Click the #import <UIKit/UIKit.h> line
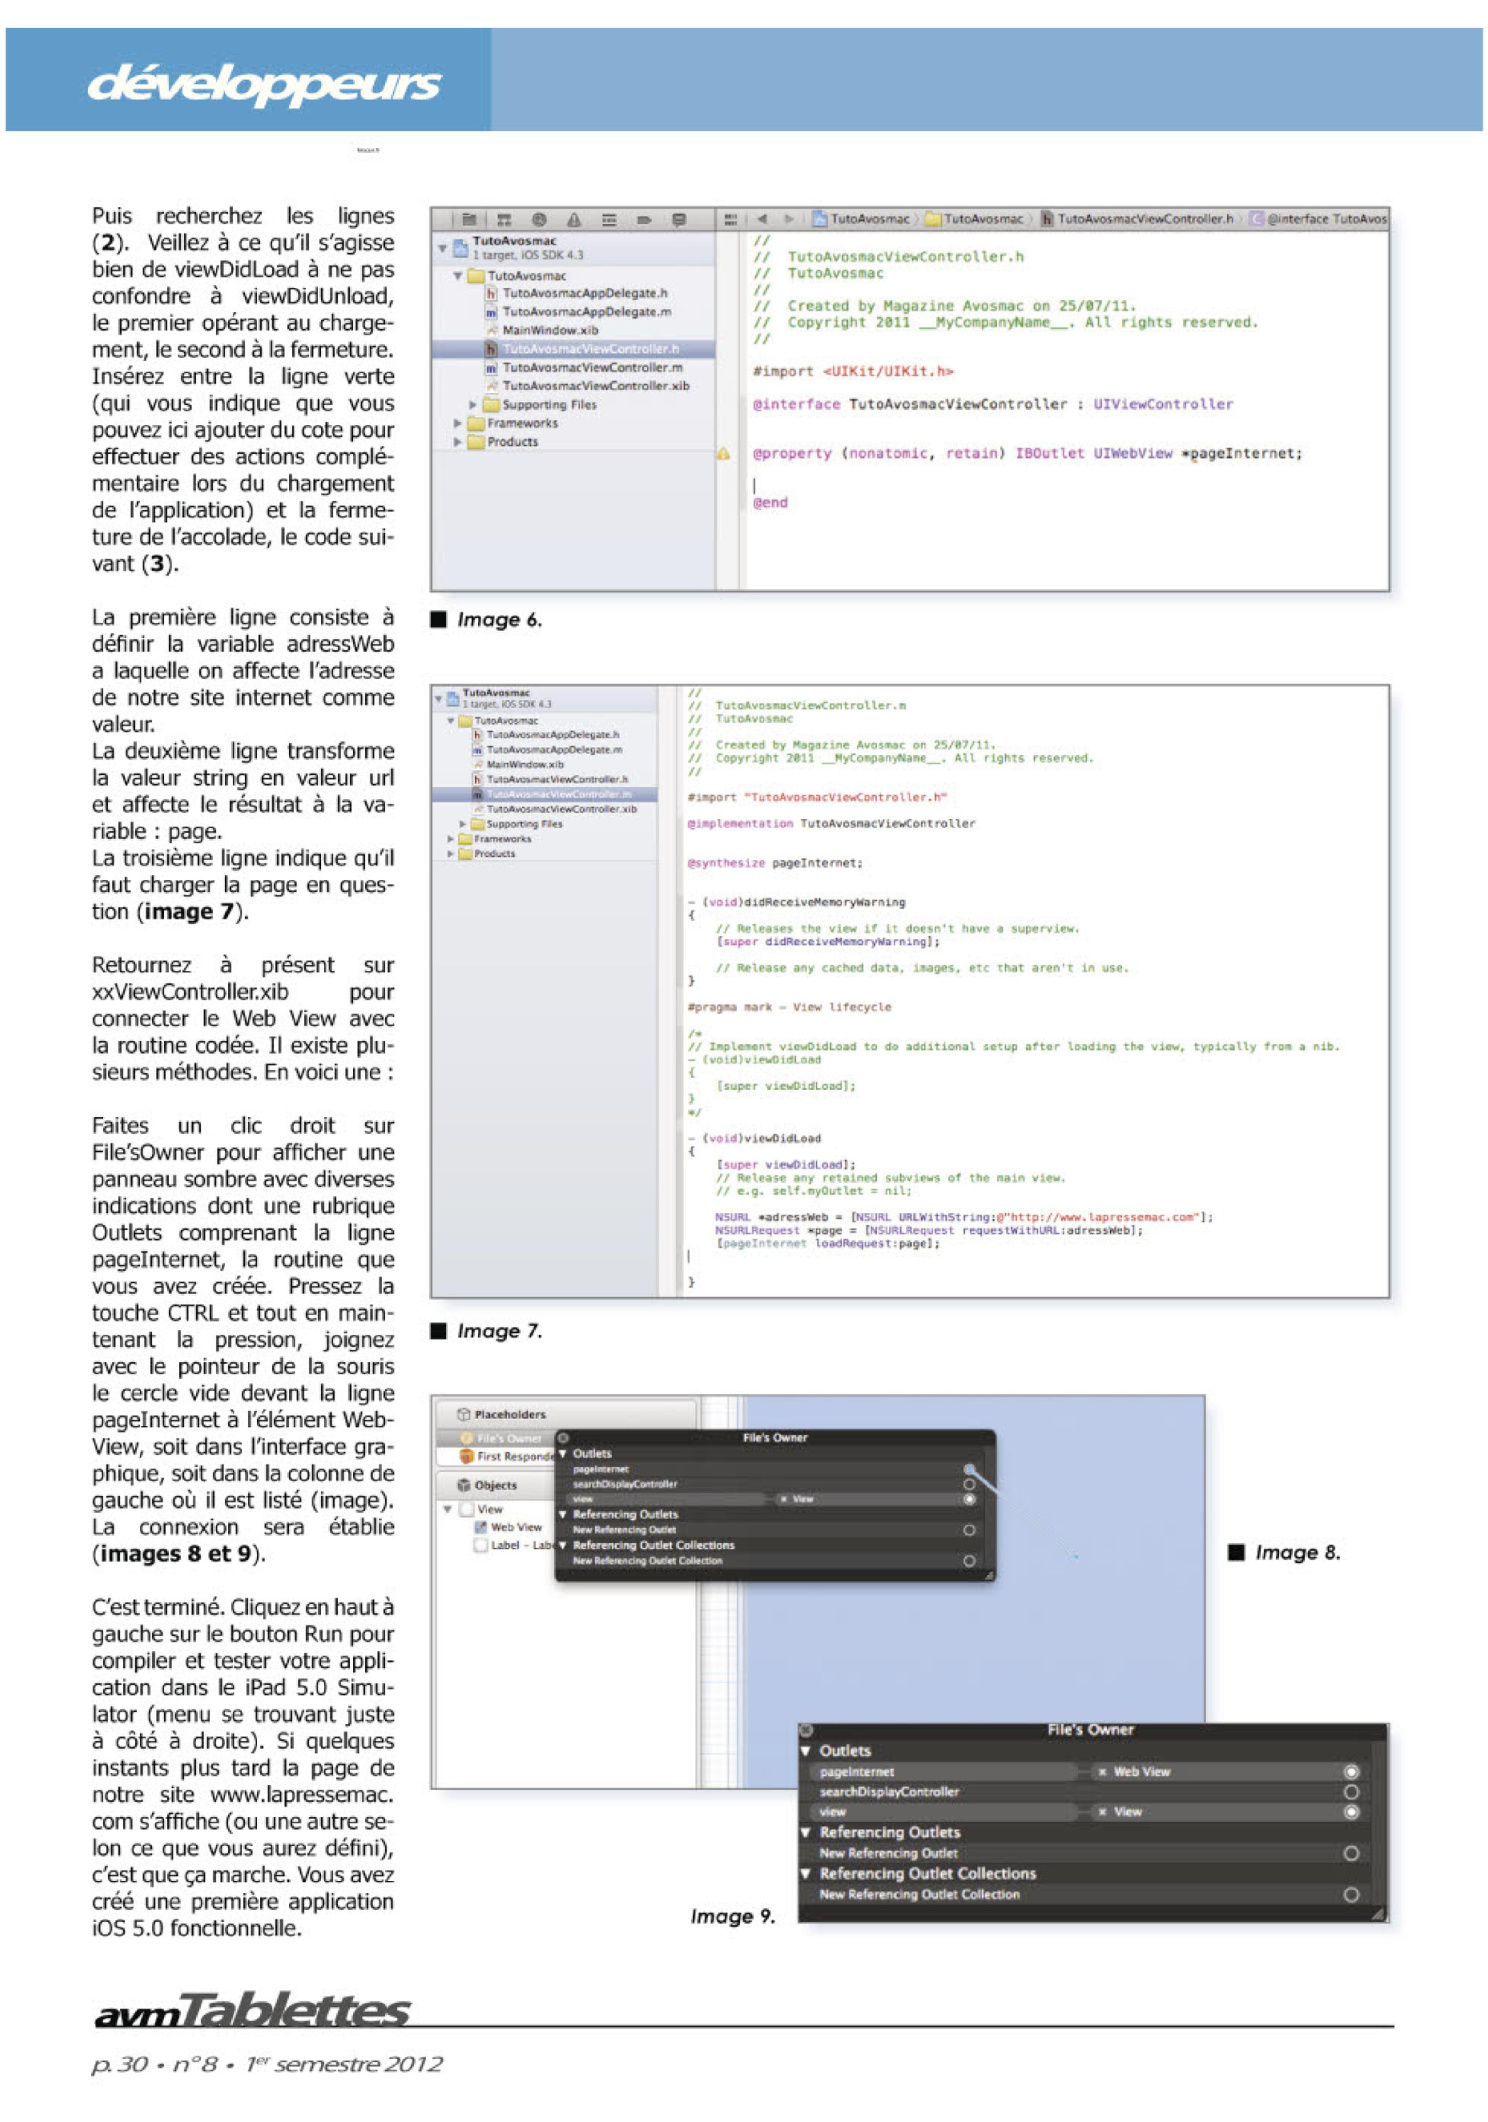The height and width of the screenshot is (2122, 1488). point(853,372)
